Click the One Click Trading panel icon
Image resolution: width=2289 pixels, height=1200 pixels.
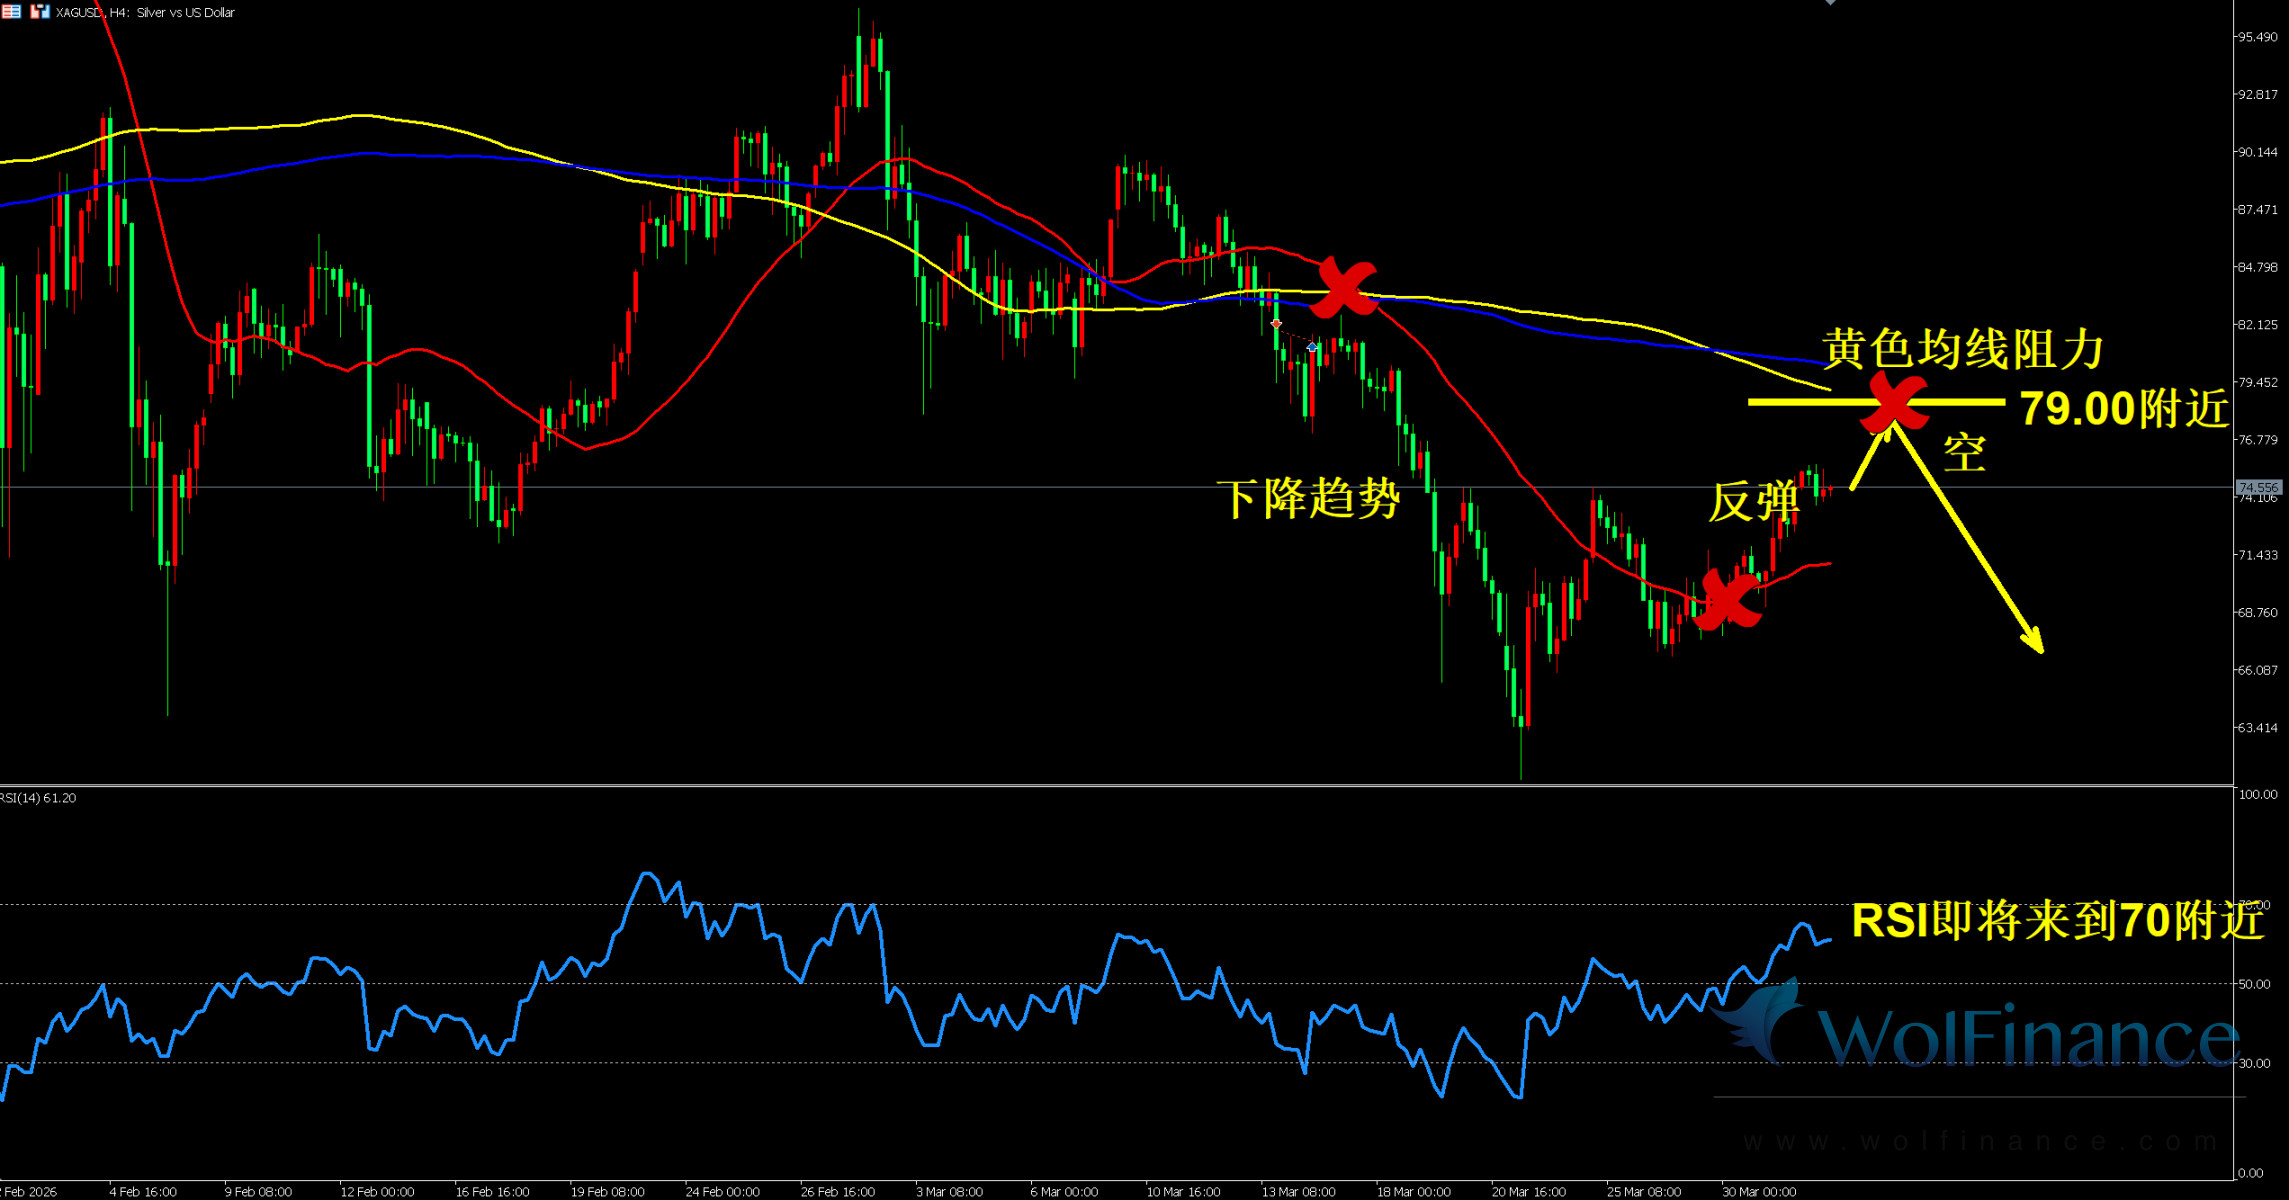(x=40, y=12)
